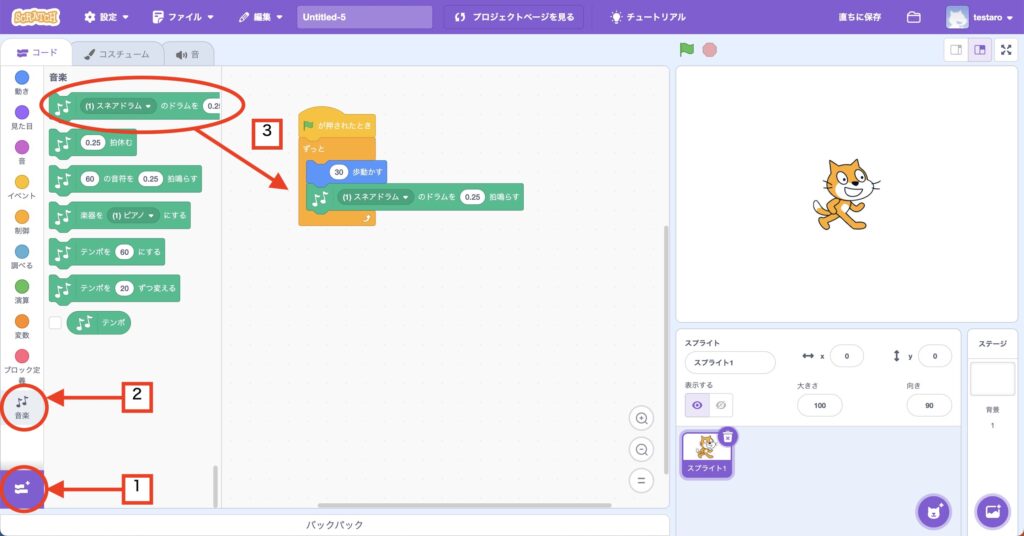
Task: Click the 0.25 beats value in the script
Action: point(472,197)
